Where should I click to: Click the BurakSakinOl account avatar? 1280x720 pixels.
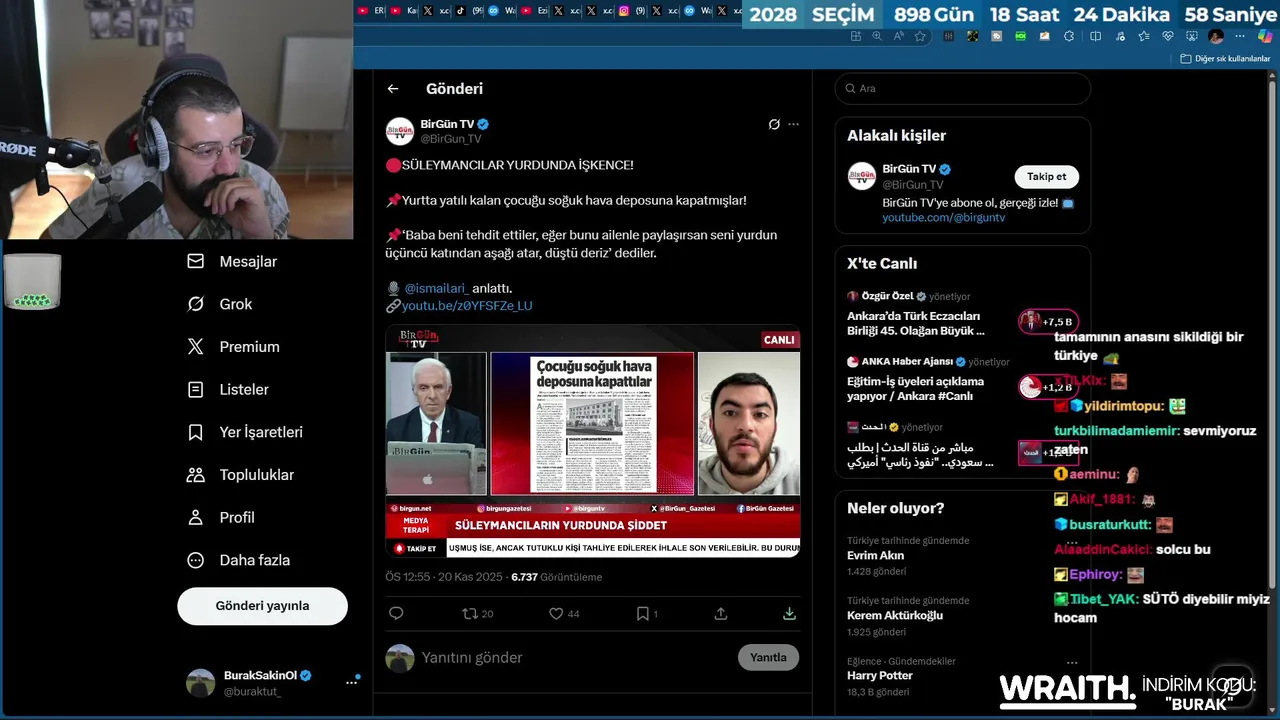(x=200, y=683)
